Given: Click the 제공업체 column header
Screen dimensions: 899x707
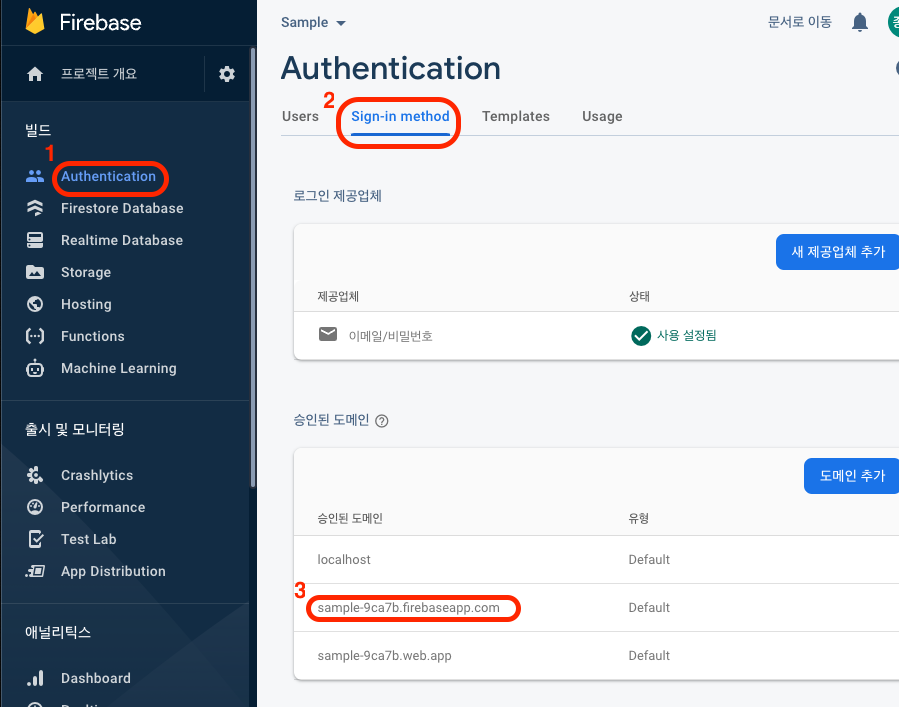Looking at the screenshot, I should pos(338,296).
